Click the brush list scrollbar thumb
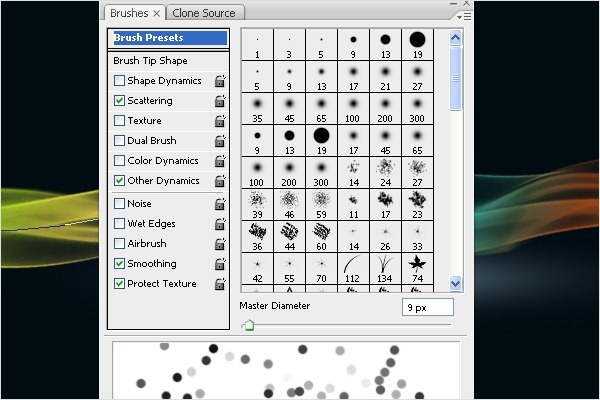Screen dimensions: 600x400 pyautogui.click(x=455, y=78)
